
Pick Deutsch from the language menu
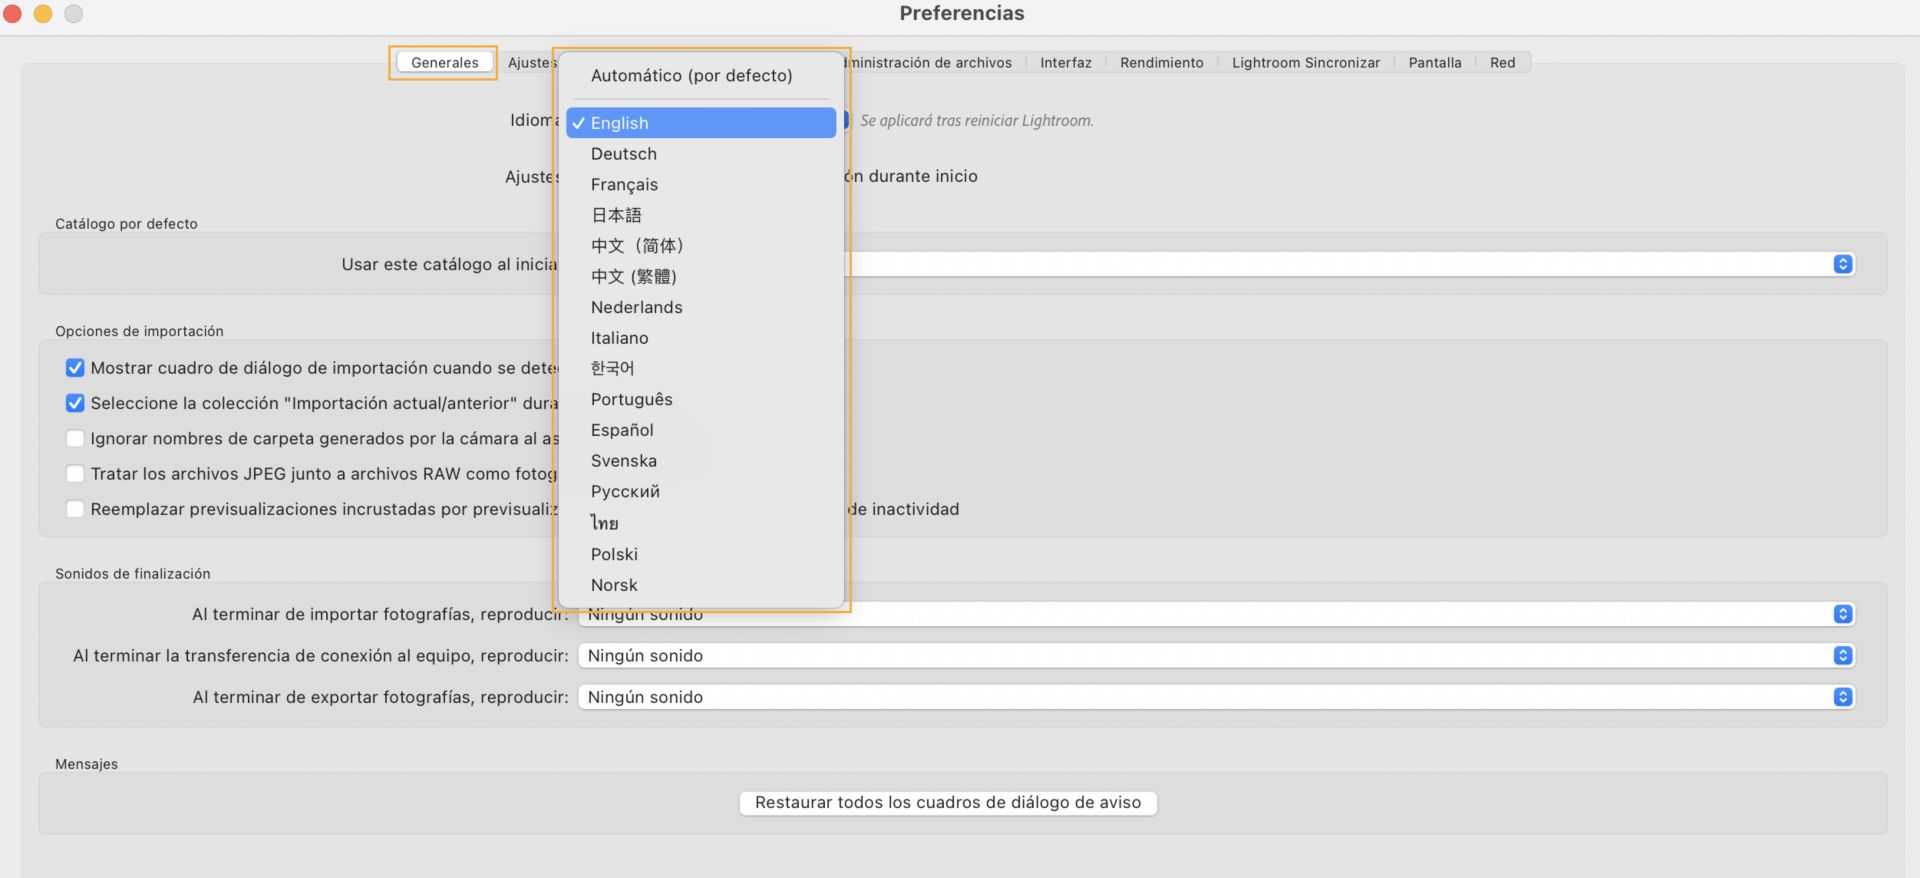(701, 154)
